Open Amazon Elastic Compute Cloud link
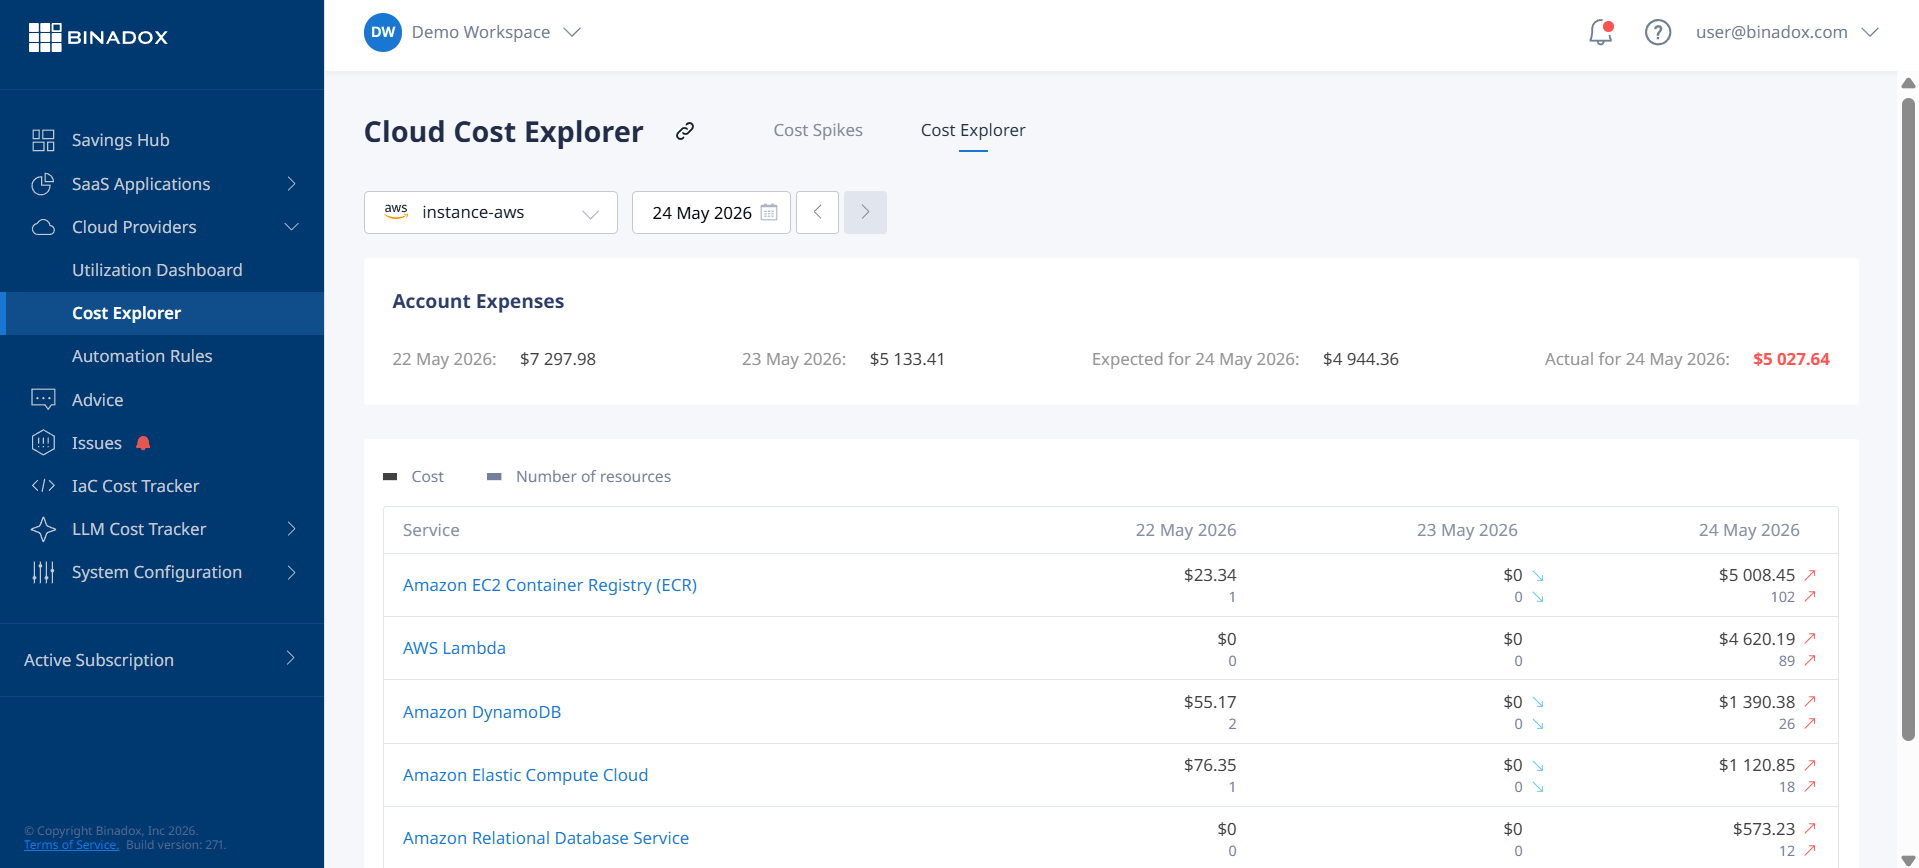 click(x=525, y=775)
